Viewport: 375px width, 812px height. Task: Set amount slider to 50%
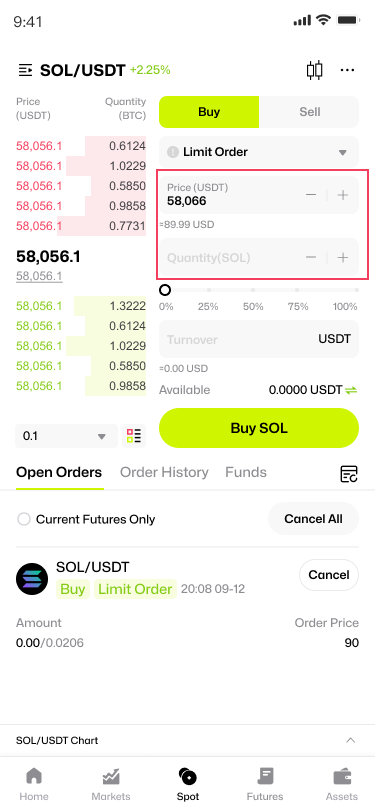click(x=253, y=290)
